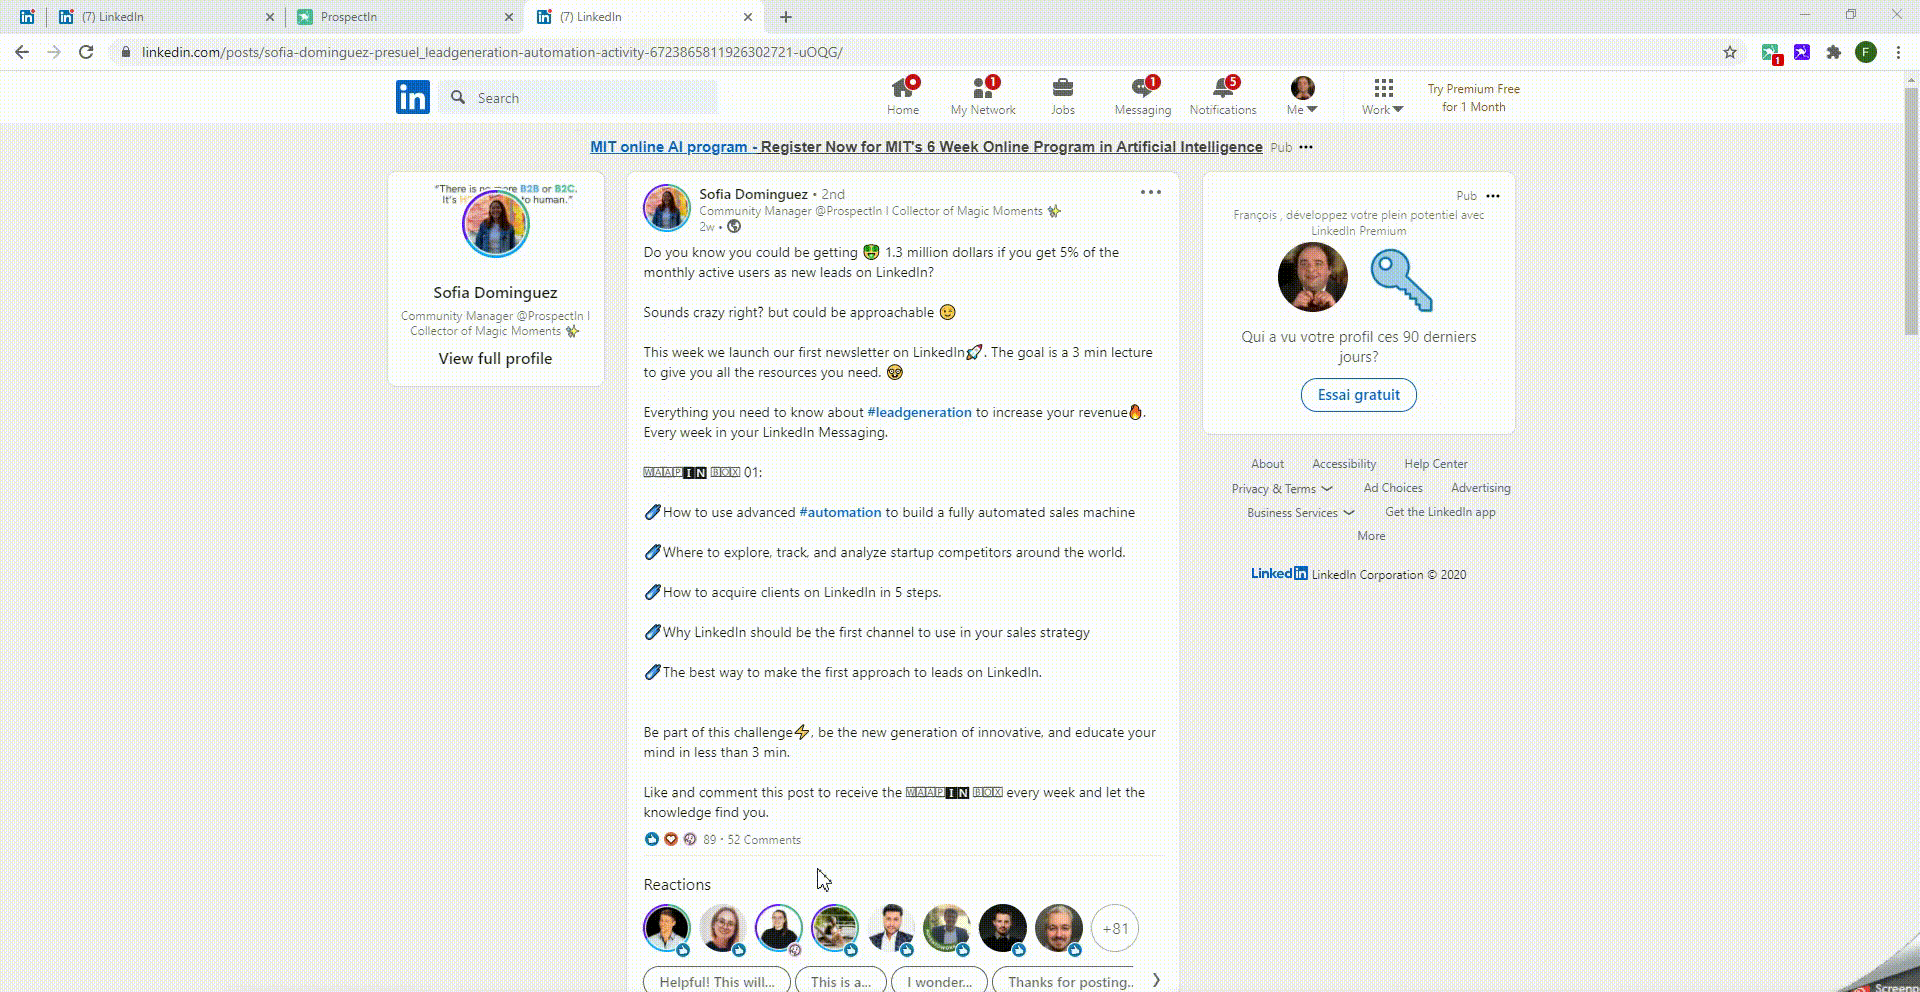
Task: Close the ProspectIn tab
Action: [508, 17]
